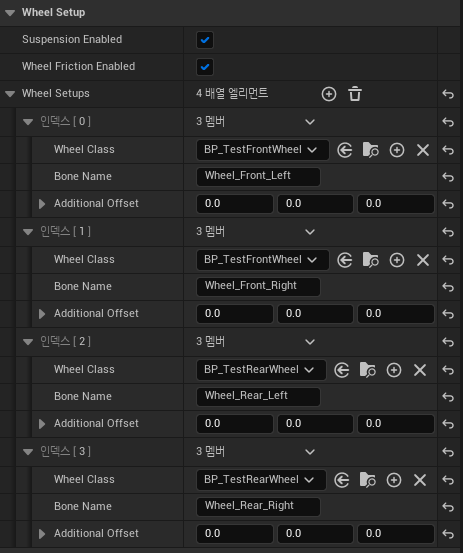Image resolution: width=463 pixels, height=553 pixels.
Task: Select the index 2 '3 멤버' text
Action: pyautogui.click(x=211, y=341)
